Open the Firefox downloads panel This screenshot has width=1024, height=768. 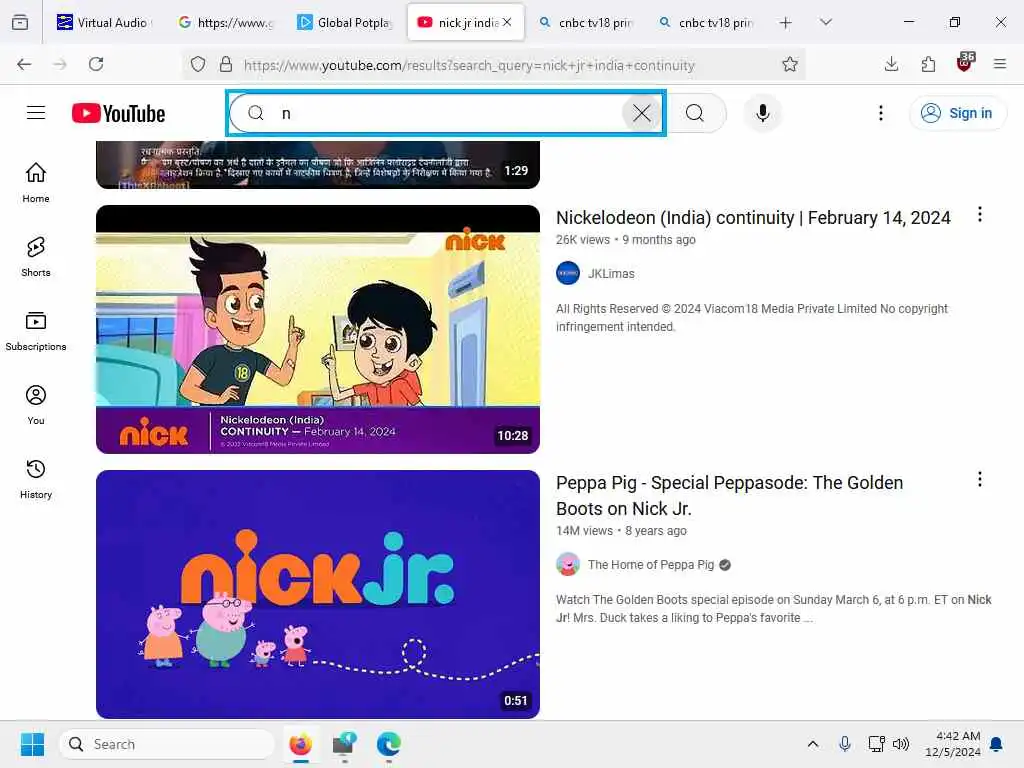(891, 64)
